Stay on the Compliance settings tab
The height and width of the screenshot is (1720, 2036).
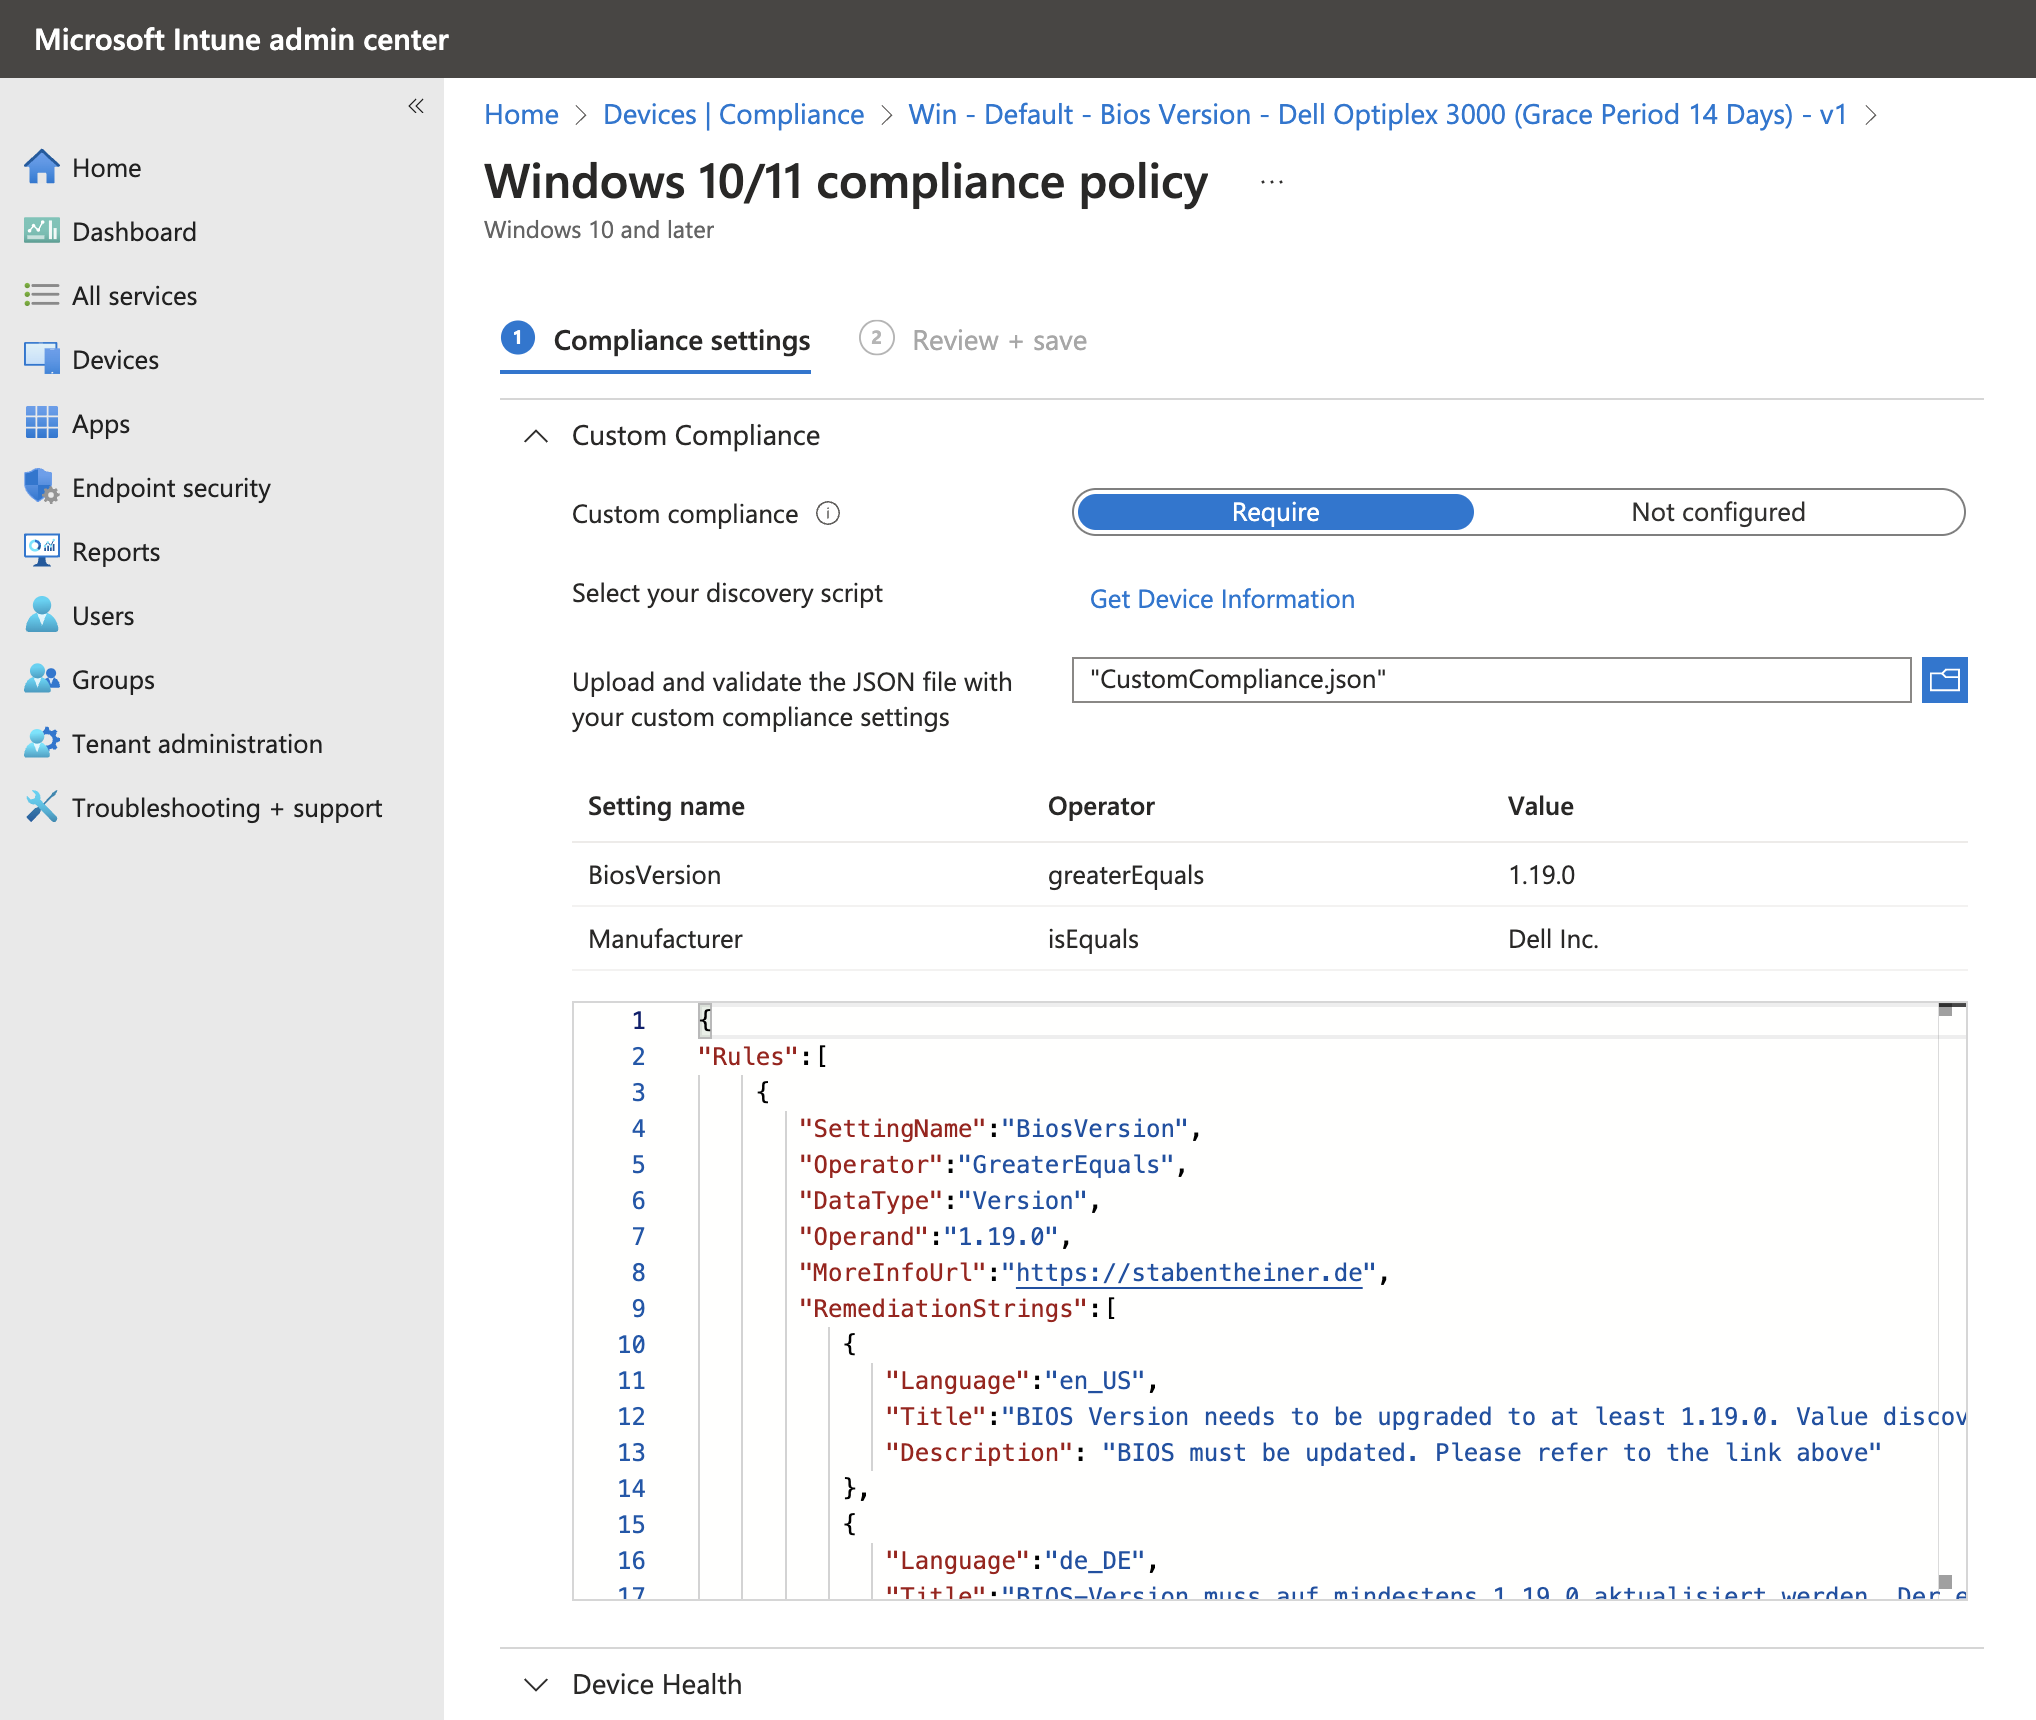[681, 340]
